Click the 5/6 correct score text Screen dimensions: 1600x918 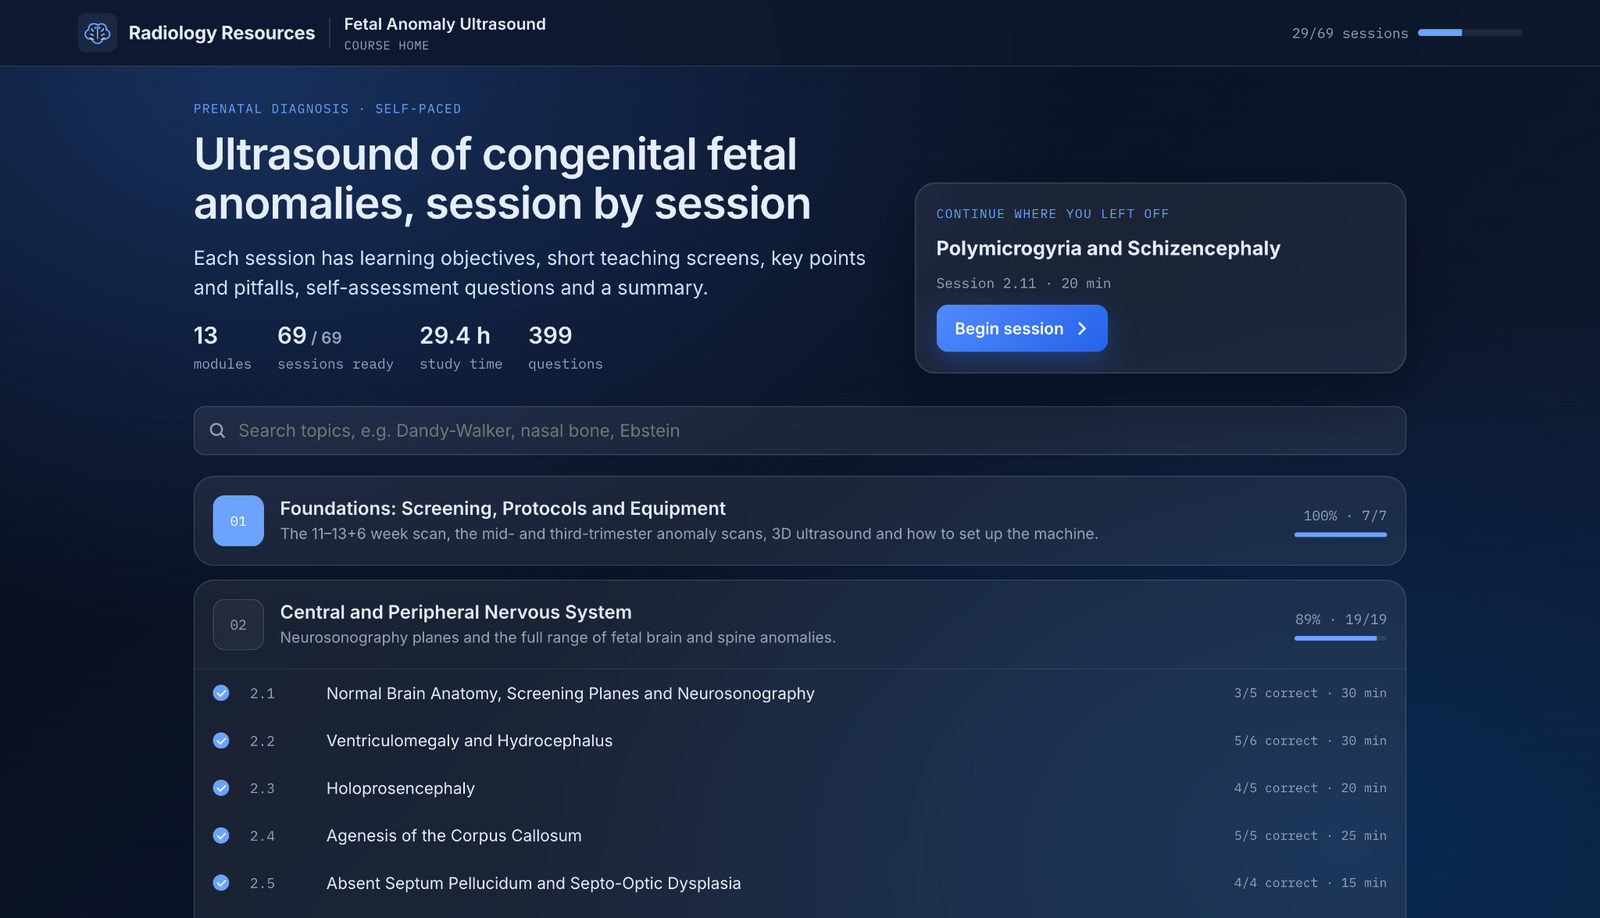(x=1275, y=741)
